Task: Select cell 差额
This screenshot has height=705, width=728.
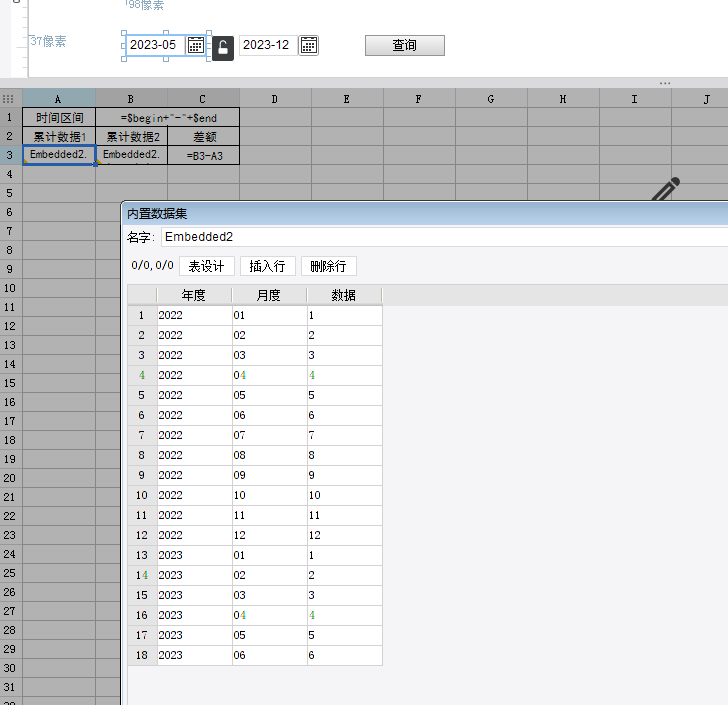Action: pos(204,137)
